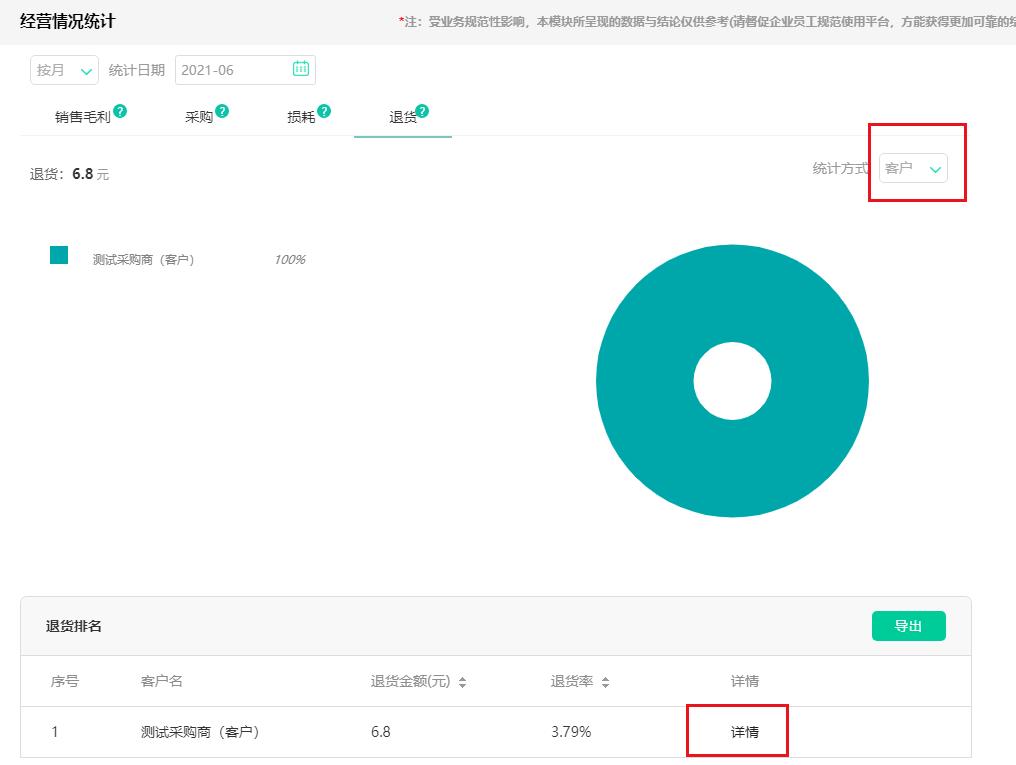Open the calendar picker beside 统计日期
Screen dimensions: 1016x765
[301, 70]
